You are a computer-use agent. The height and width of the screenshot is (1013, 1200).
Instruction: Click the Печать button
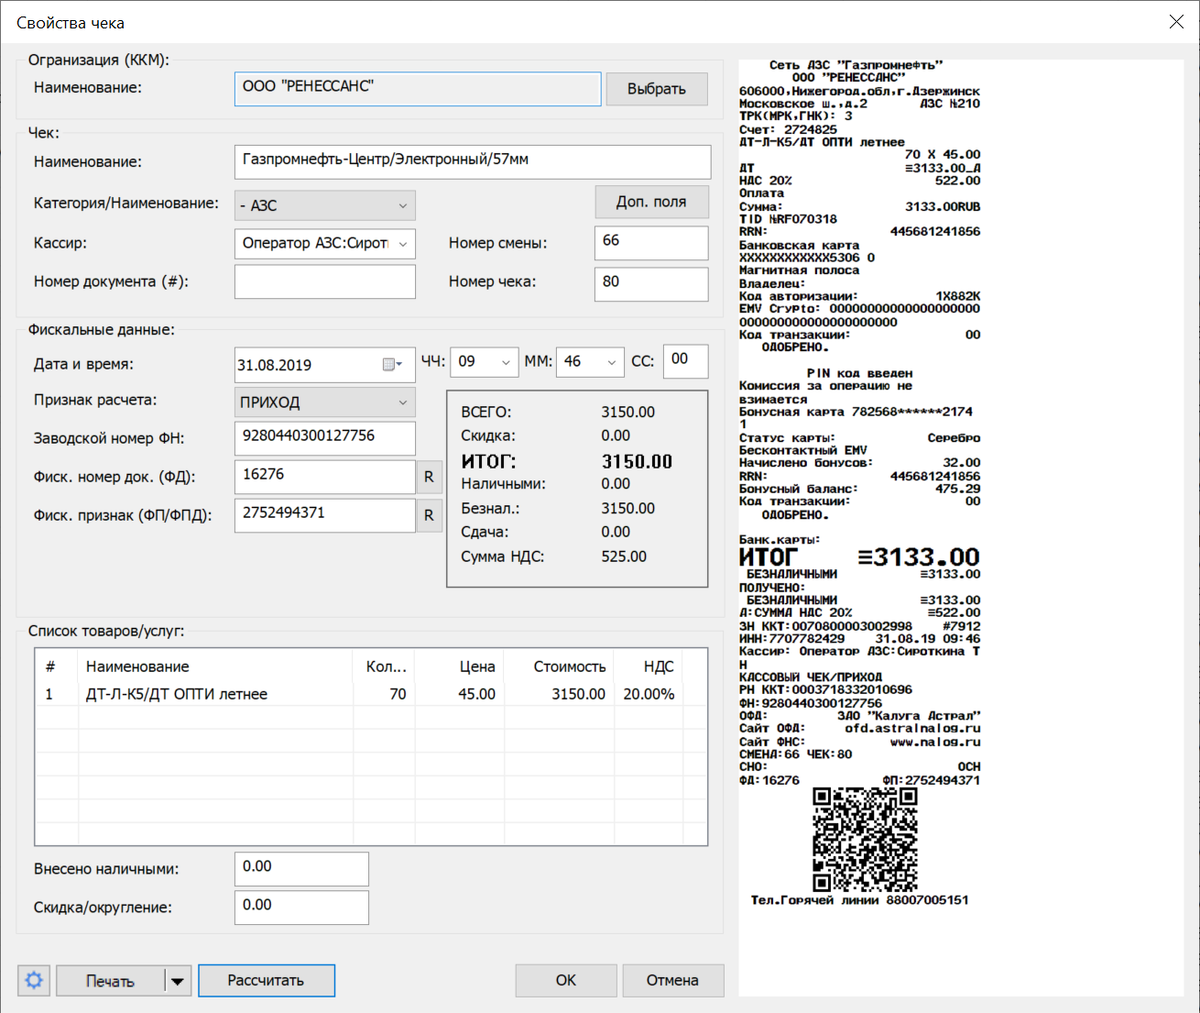110,981
